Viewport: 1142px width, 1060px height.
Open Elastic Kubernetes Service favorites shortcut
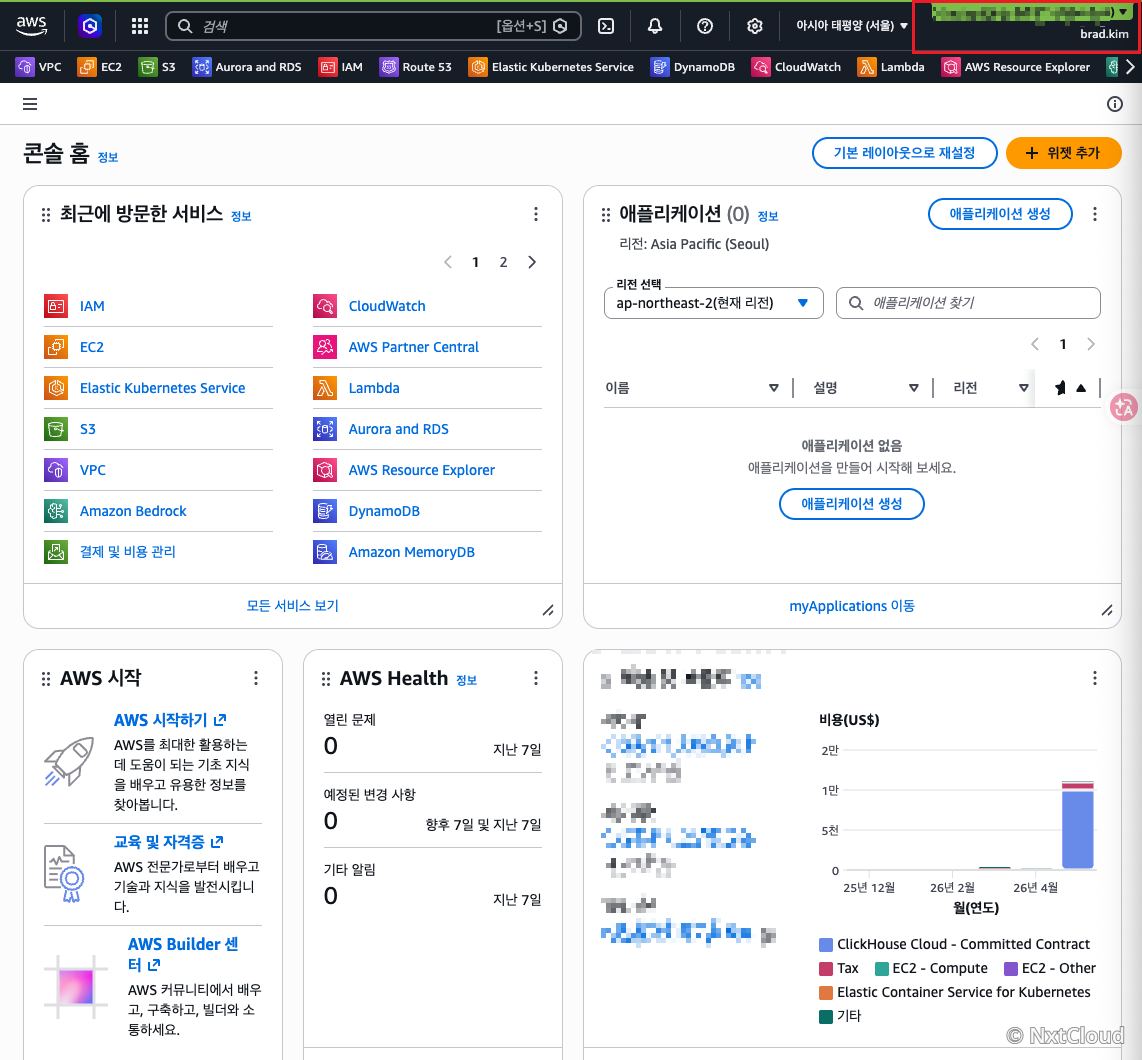click(551, 67)
